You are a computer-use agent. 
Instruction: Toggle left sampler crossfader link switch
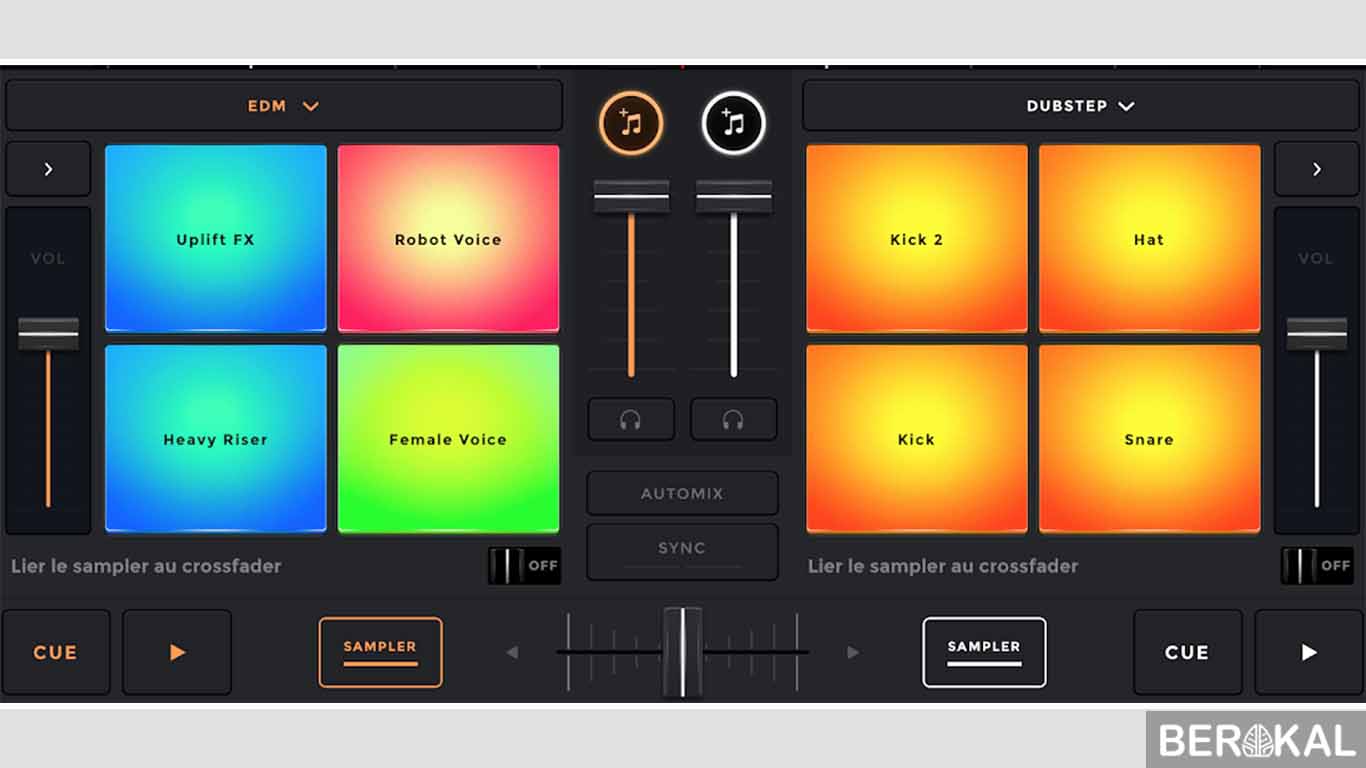pyautogui.click(x=524, y=566)
